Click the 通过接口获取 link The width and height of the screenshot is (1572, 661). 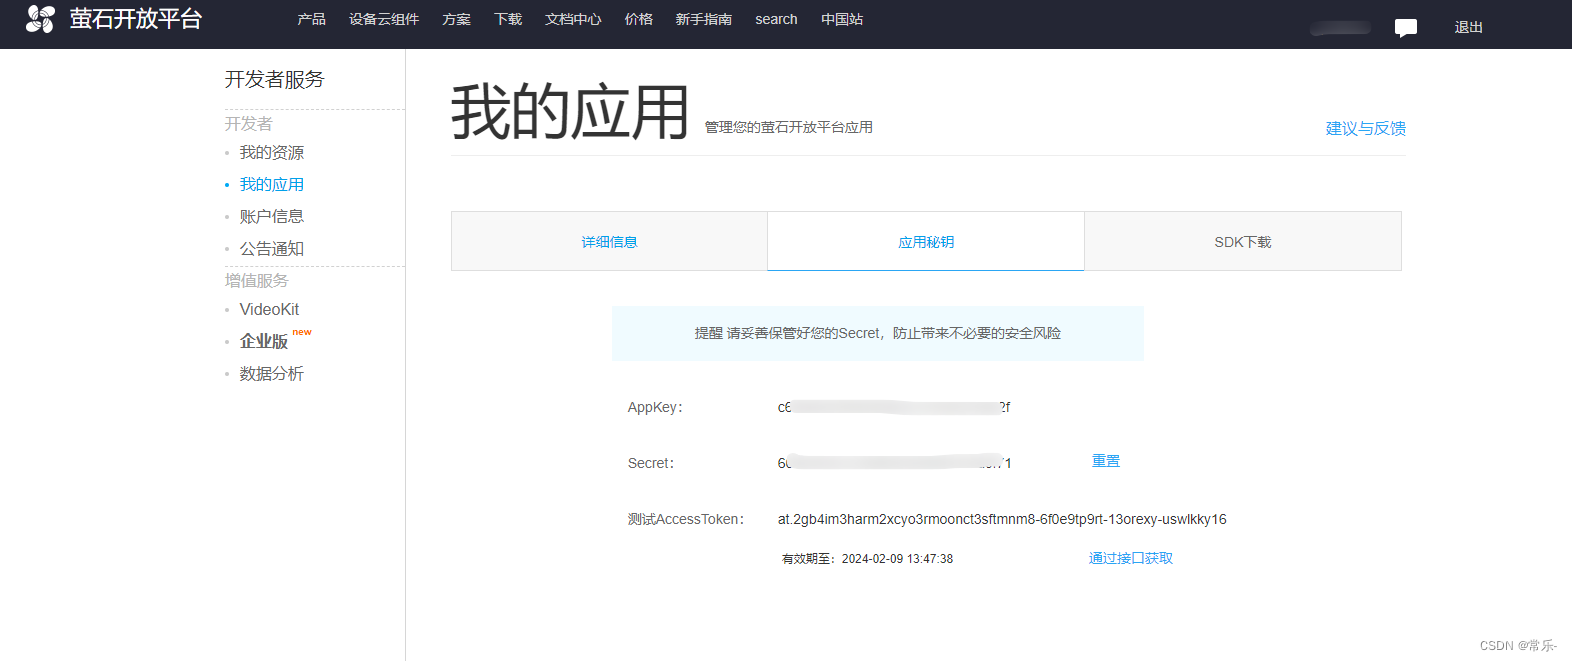pos(1130,558)
